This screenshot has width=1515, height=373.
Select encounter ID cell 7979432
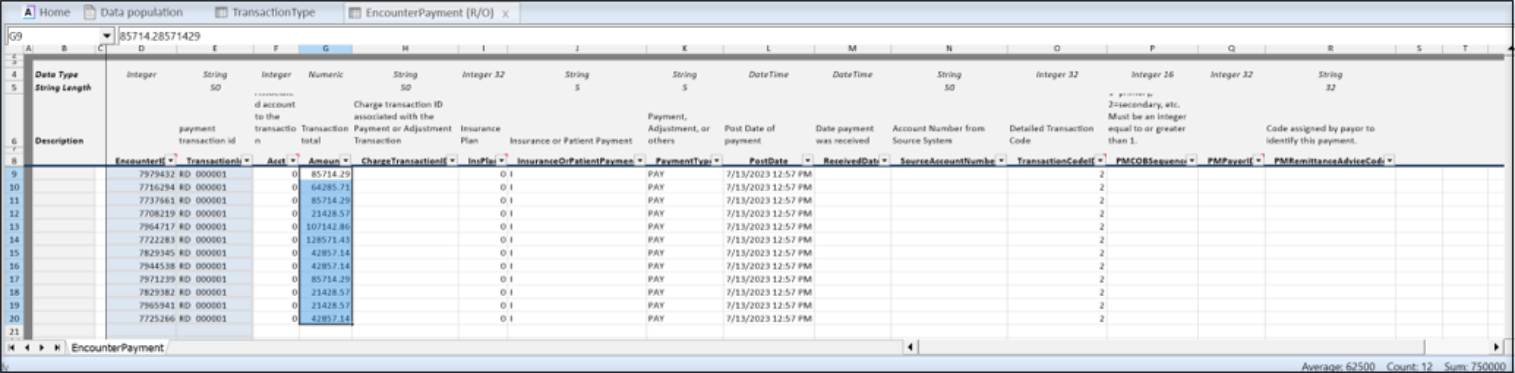[142, 174]
